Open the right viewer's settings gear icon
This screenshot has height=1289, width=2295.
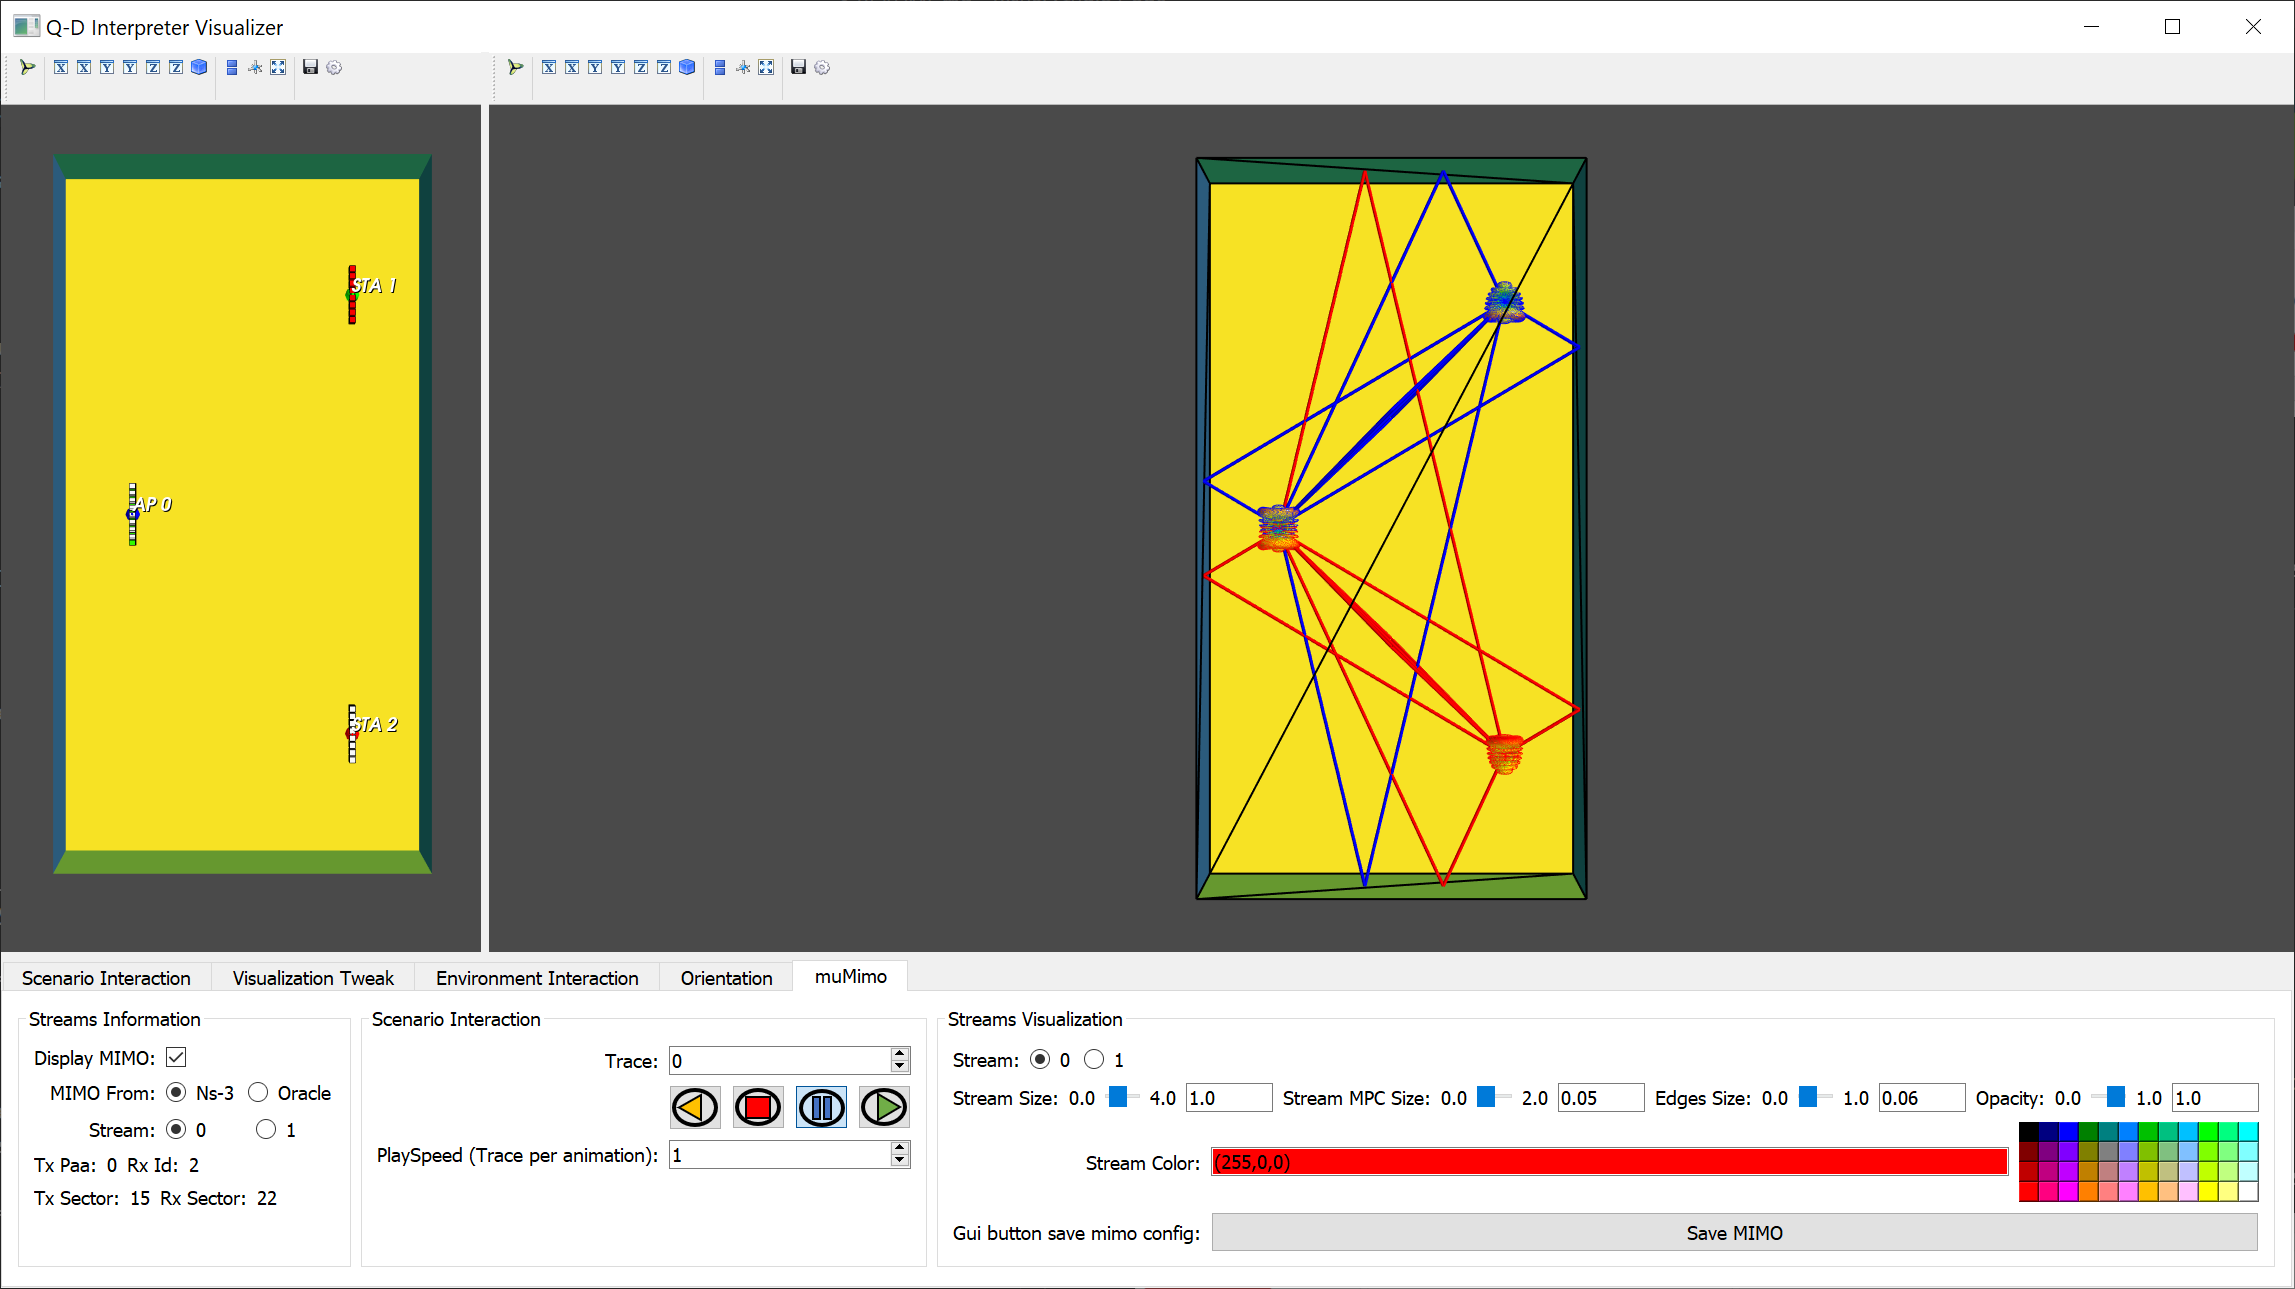822,67
